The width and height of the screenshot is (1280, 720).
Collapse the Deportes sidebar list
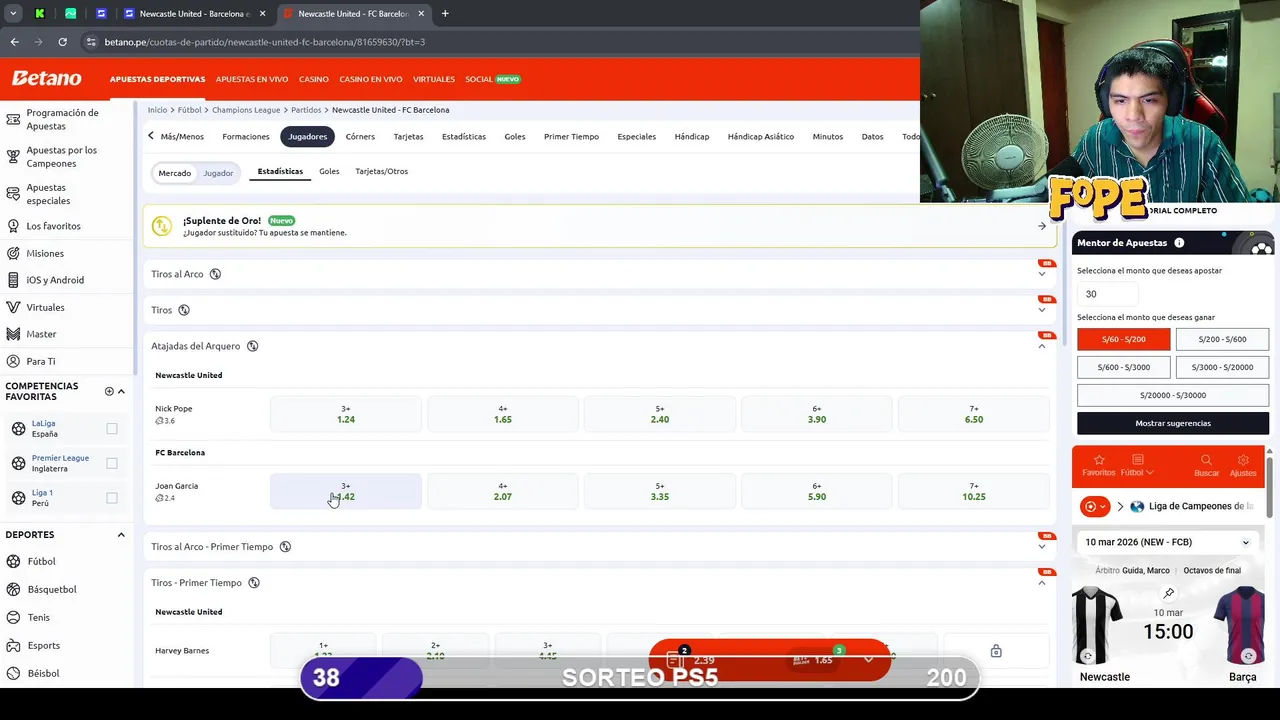click(121, 535)
